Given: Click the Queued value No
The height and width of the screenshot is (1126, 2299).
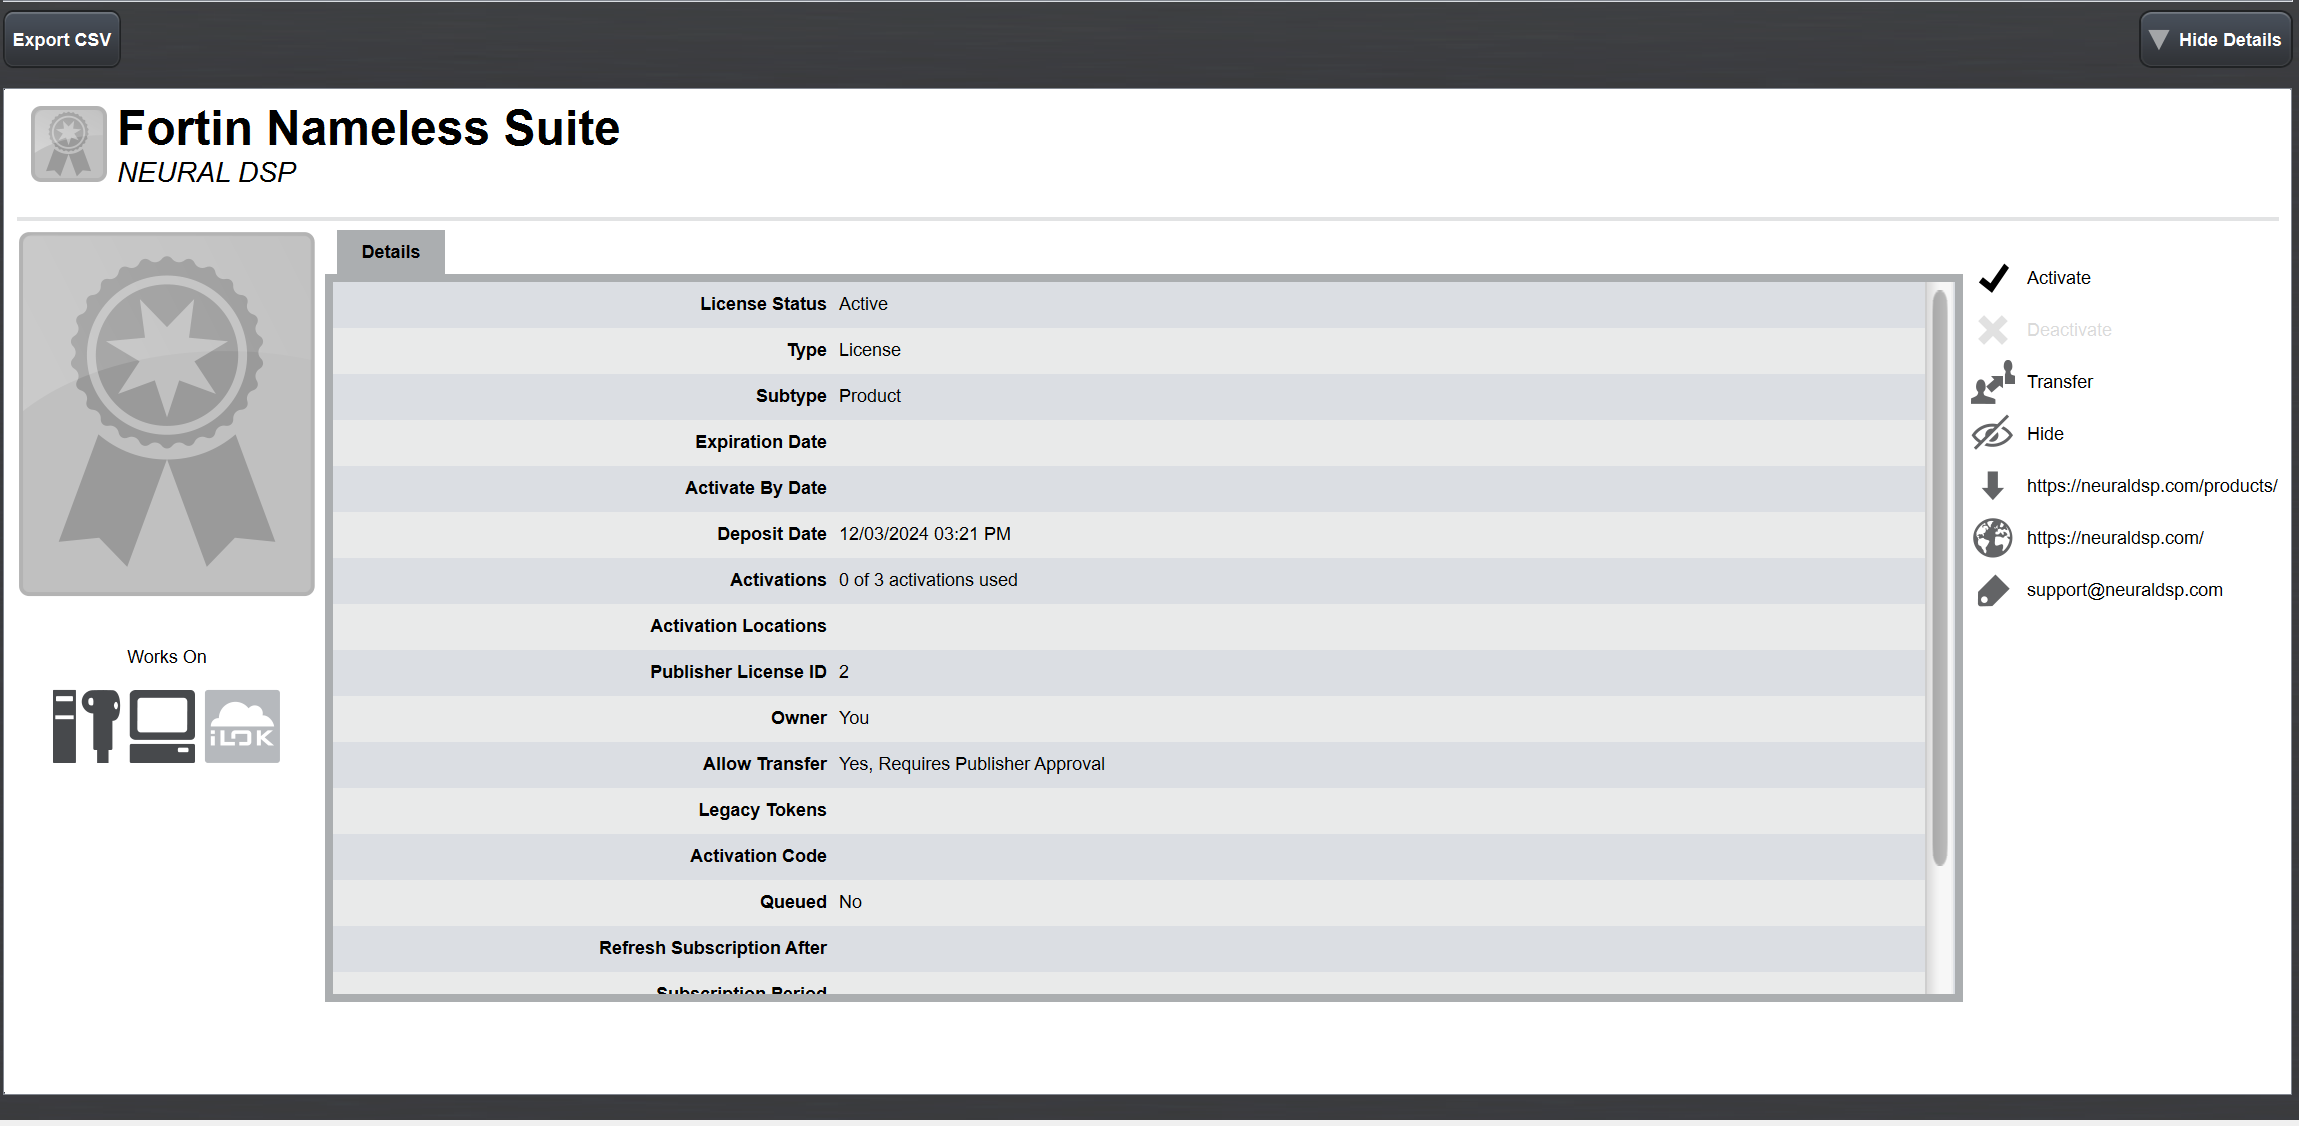Looking at the screenshot, I should [x=850, y=902].
